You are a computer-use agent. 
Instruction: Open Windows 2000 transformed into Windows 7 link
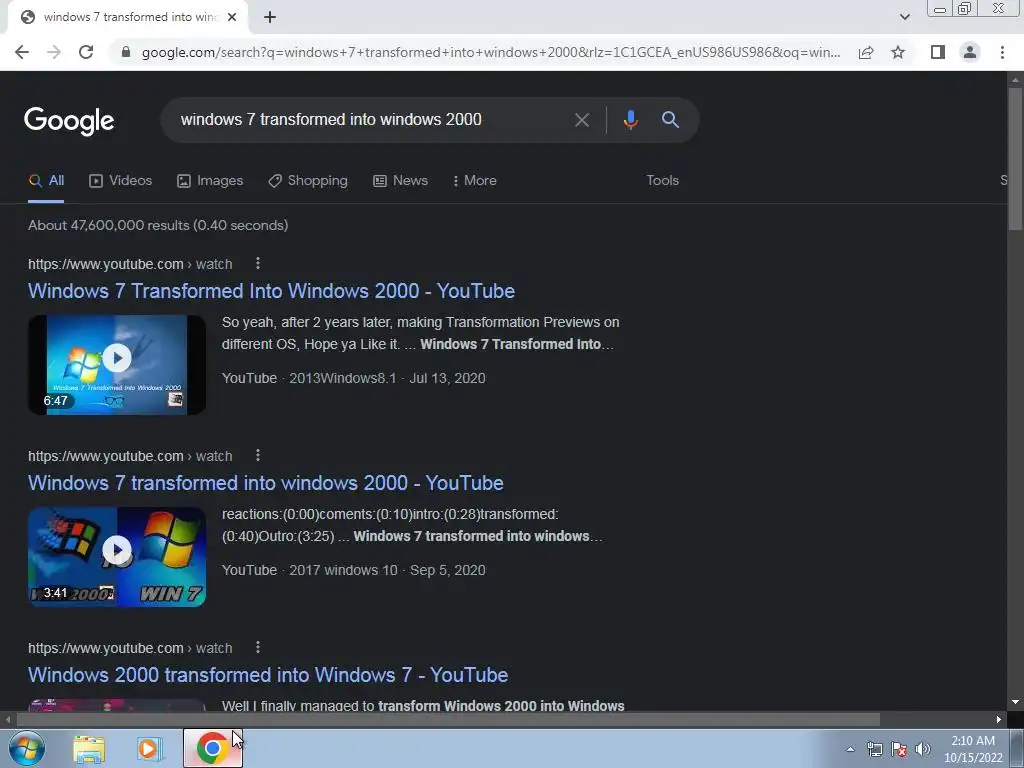pos(268,675)
